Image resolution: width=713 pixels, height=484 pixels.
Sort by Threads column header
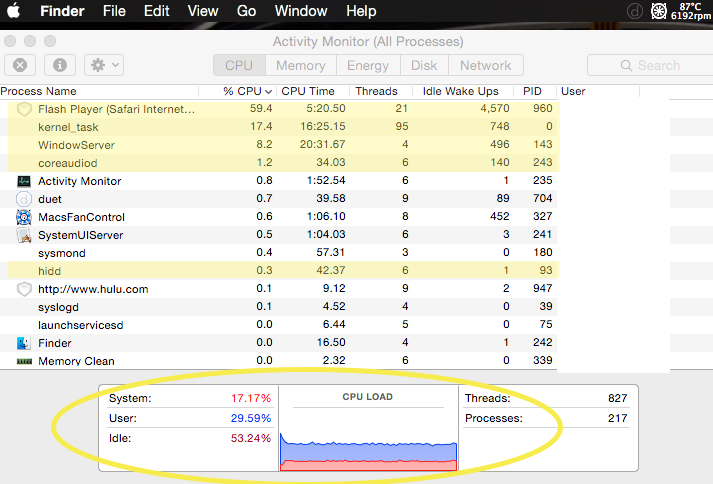click(x=377, y=91)
